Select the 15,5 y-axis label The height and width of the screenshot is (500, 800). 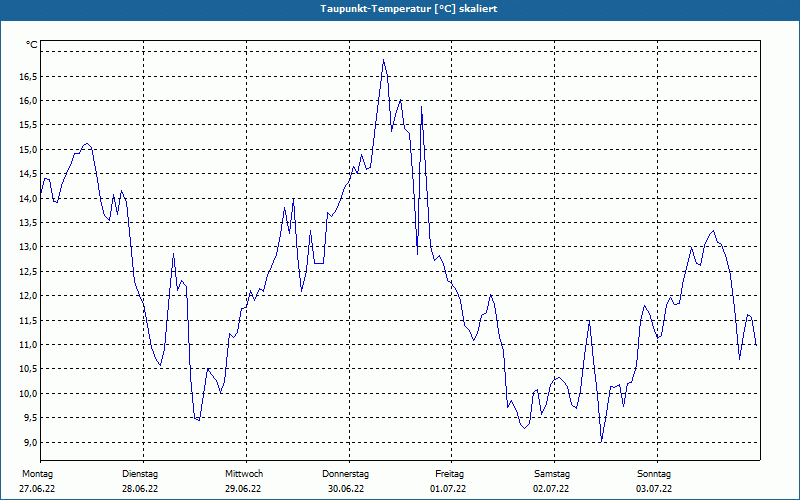[x=28, y=125]
